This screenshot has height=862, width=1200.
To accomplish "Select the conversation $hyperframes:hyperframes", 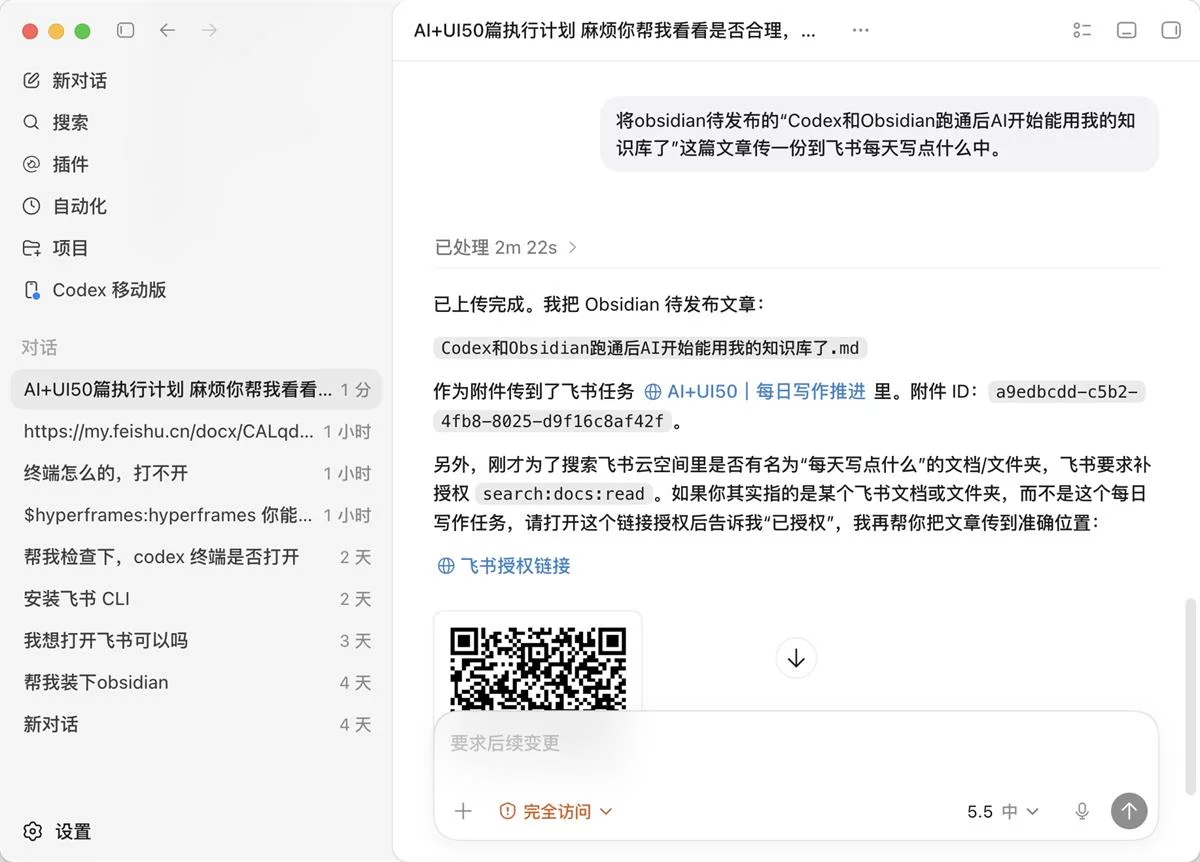I will [x=197, y=515].
